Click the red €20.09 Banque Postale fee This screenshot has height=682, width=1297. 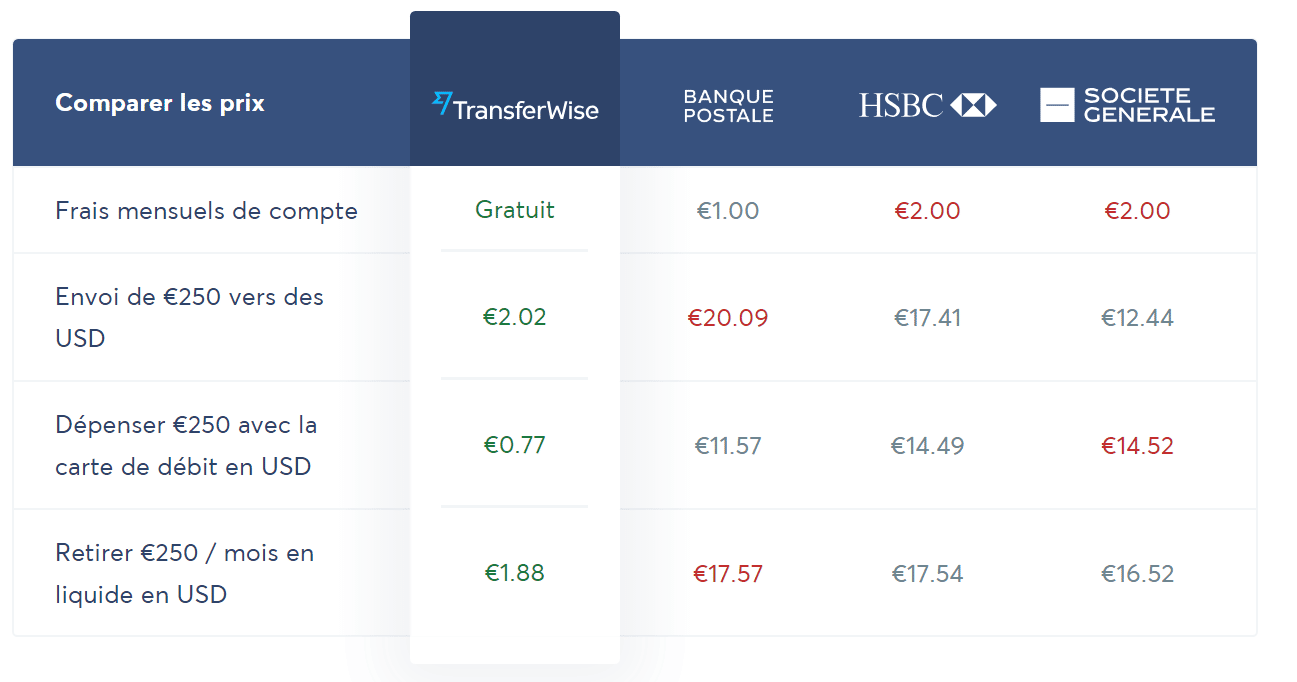tap(728, 318)
